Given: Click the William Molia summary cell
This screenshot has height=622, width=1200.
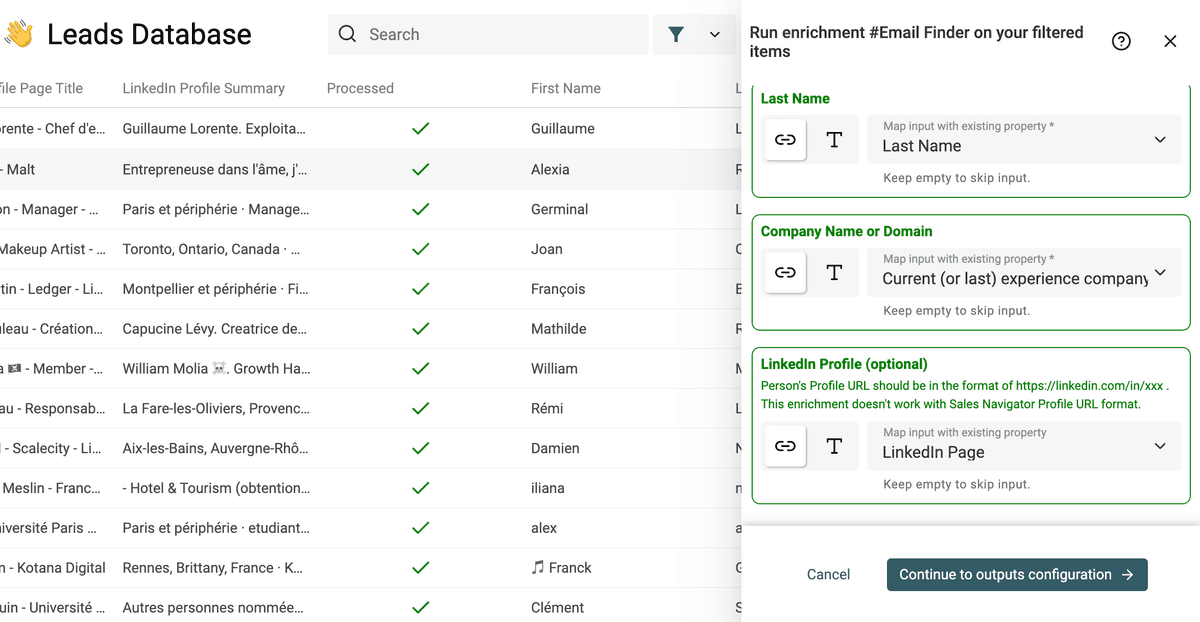Looking at the screenshot, I should pos(216,368).
